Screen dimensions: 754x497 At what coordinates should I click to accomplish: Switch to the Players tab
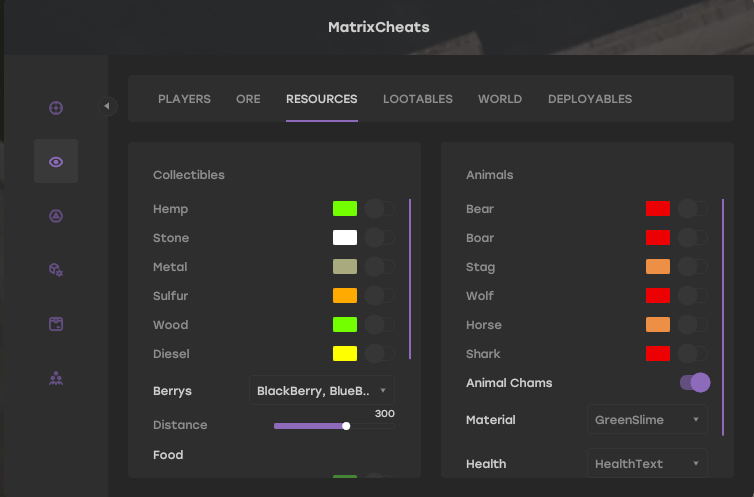point(184,99)
